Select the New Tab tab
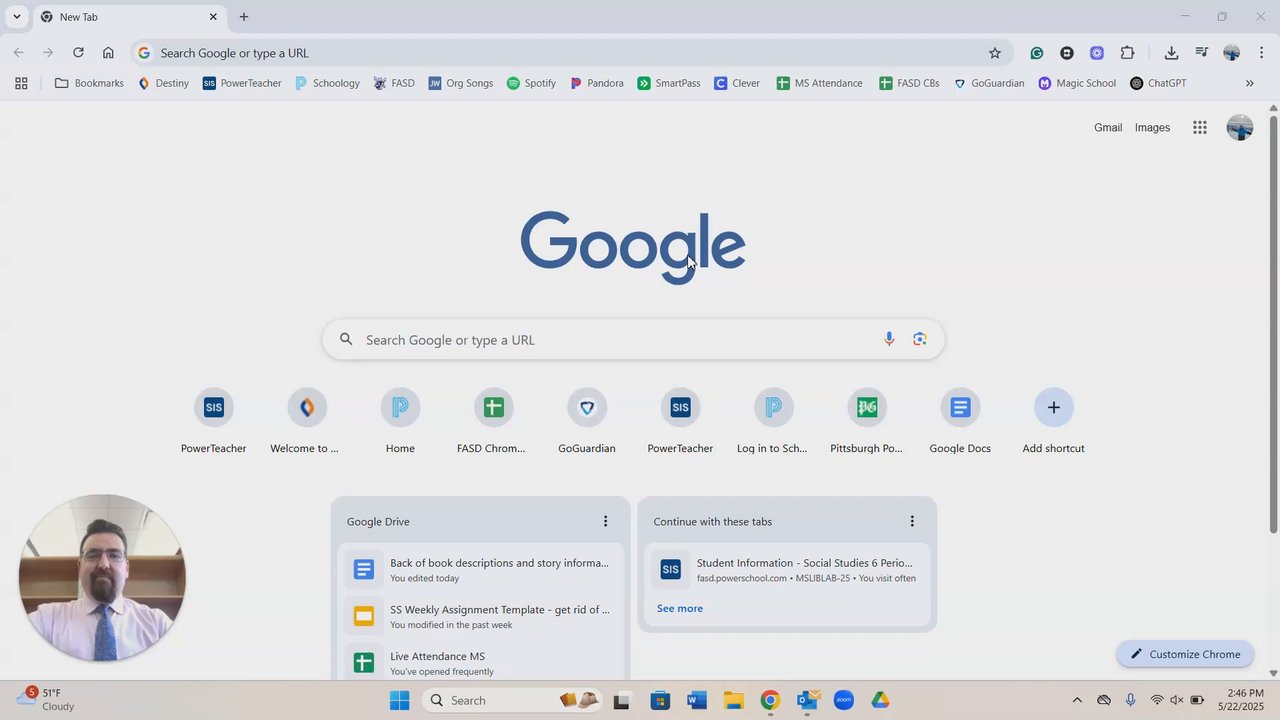Image resolution: width=1280 pixels, height=720 pixels. pyautogui.click(x=130, y=17)
